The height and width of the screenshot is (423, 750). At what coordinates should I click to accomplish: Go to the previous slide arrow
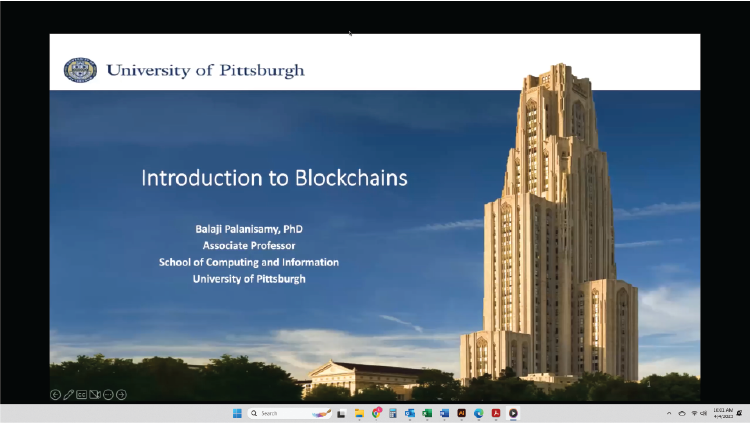(x=55, y=394)
